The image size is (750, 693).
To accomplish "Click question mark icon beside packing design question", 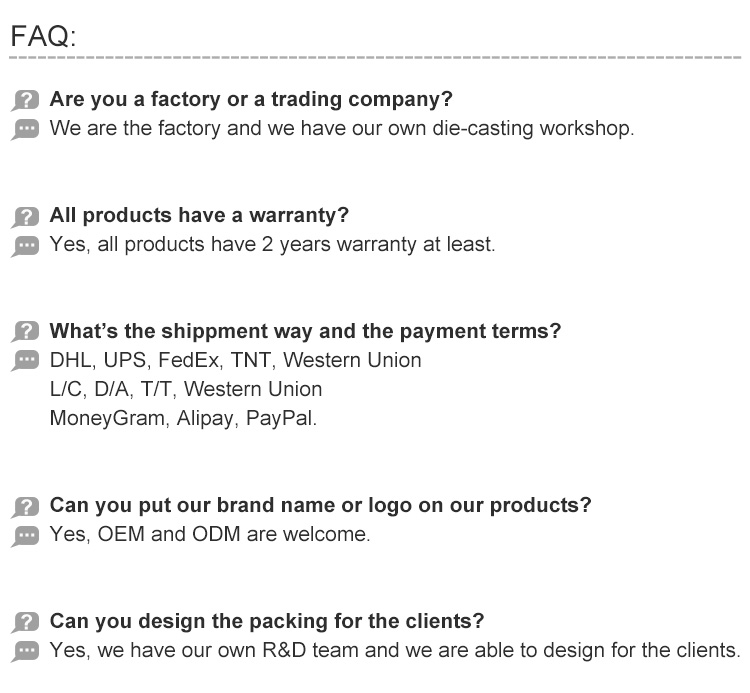I will [x=26, y=622].
